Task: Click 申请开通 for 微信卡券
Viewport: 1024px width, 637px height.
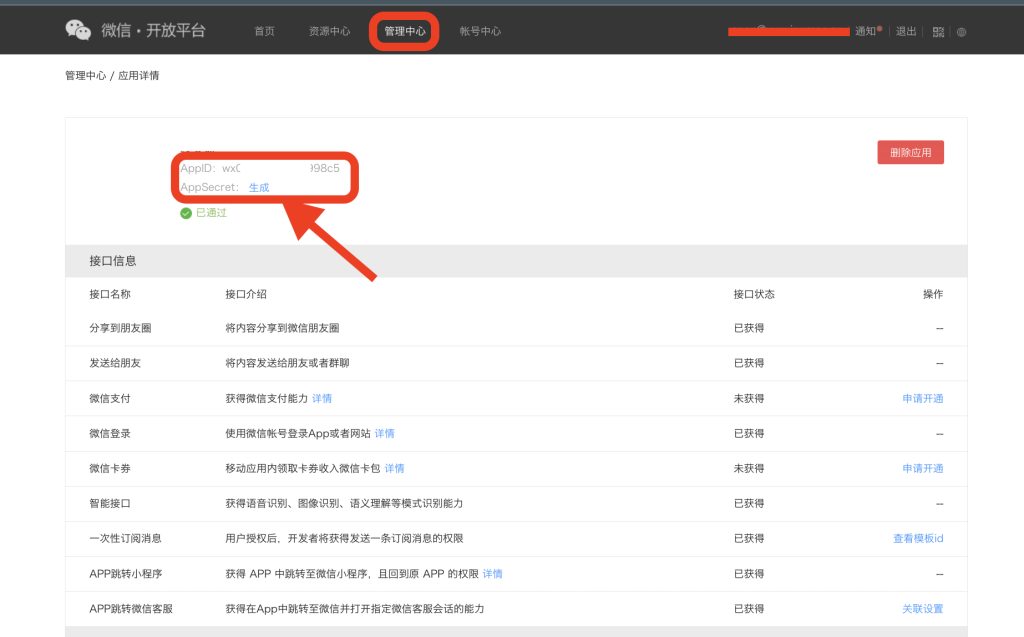Action: (922, 468)
